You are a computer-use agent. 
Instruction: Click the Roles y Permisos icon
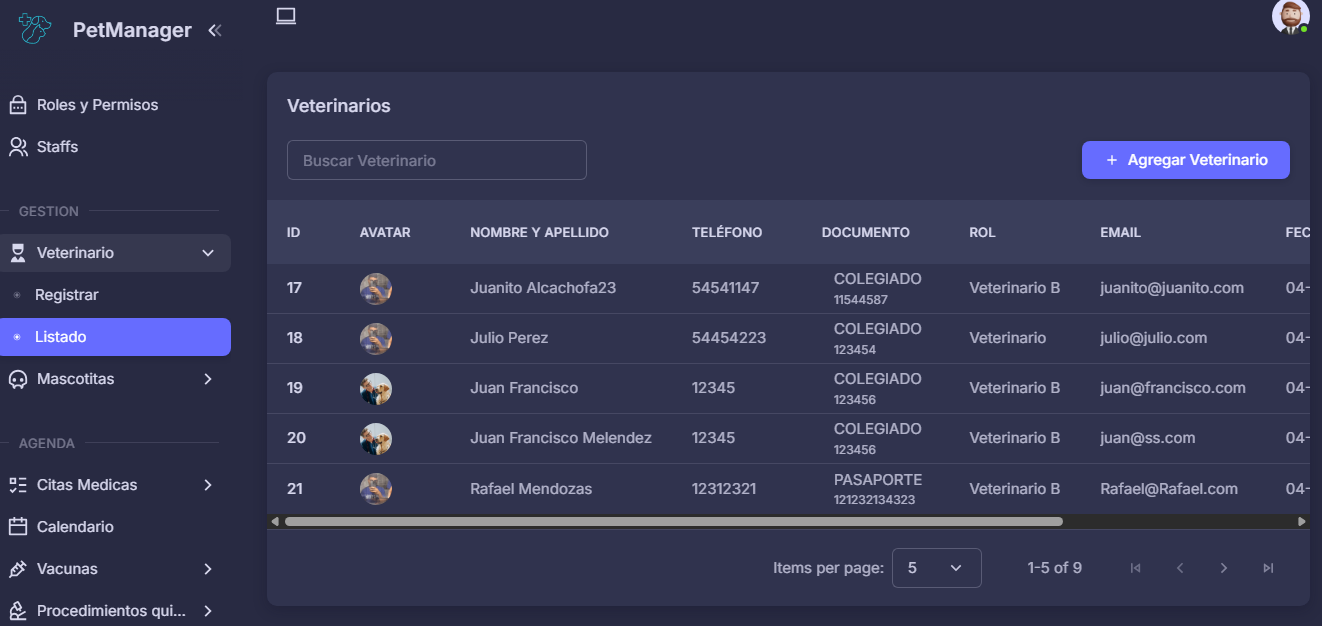coord(18,105)
